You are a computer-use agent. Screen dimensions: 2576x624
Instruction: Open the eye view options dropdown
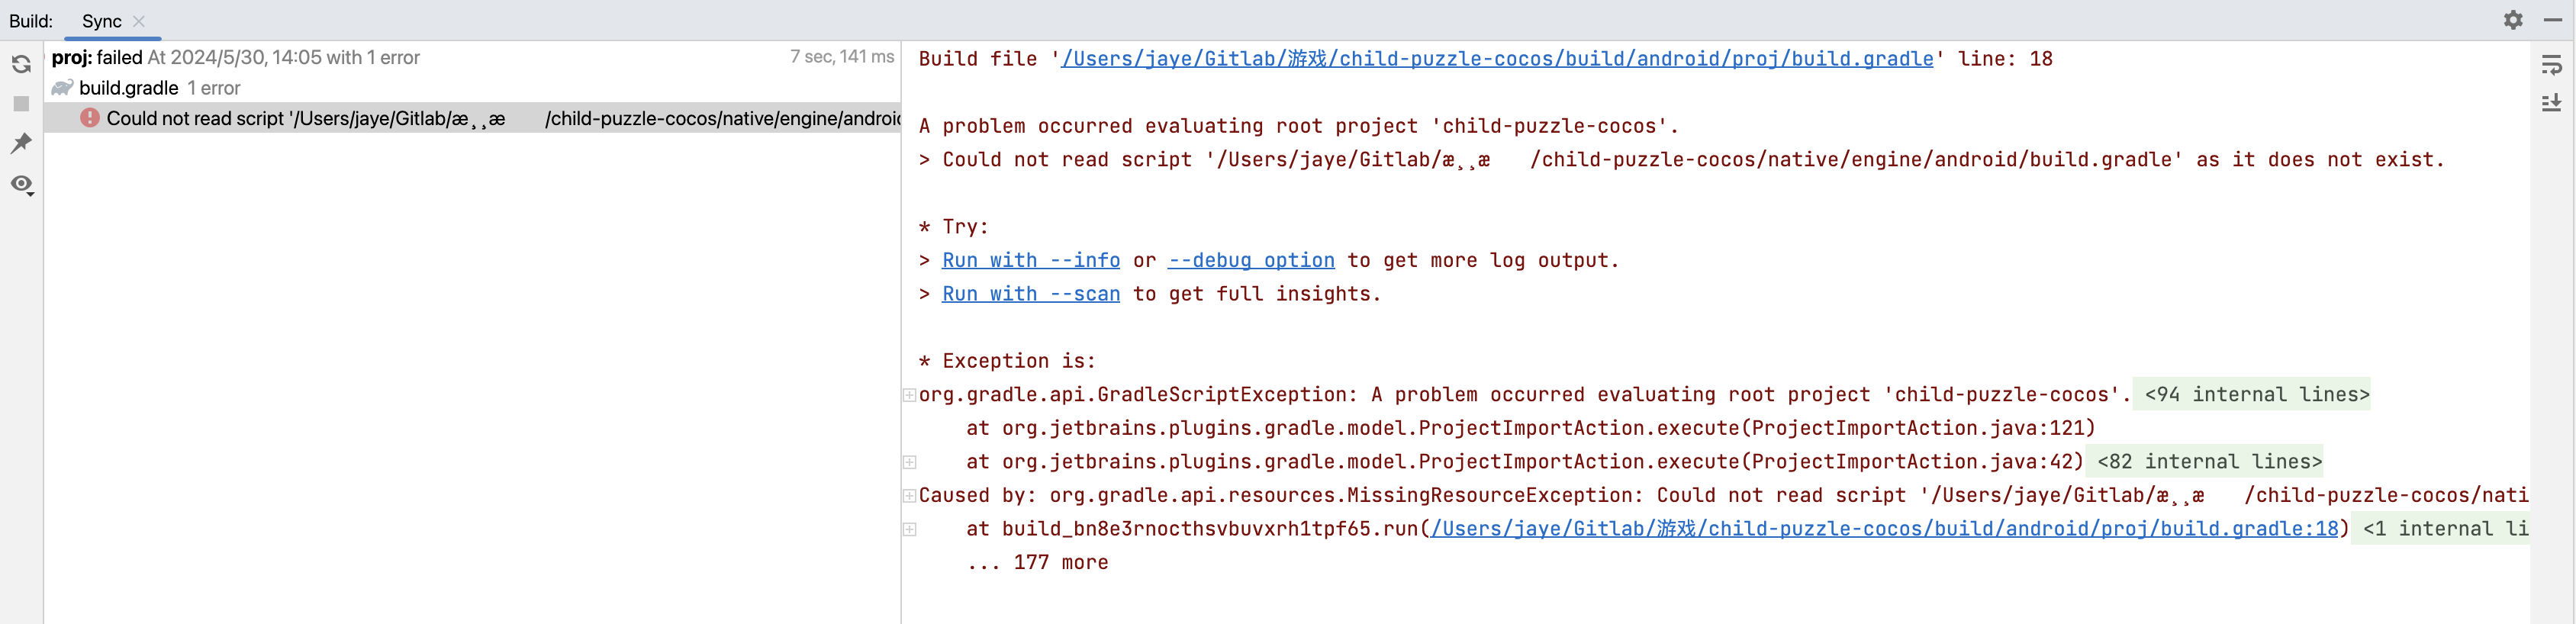click(22, 185)
